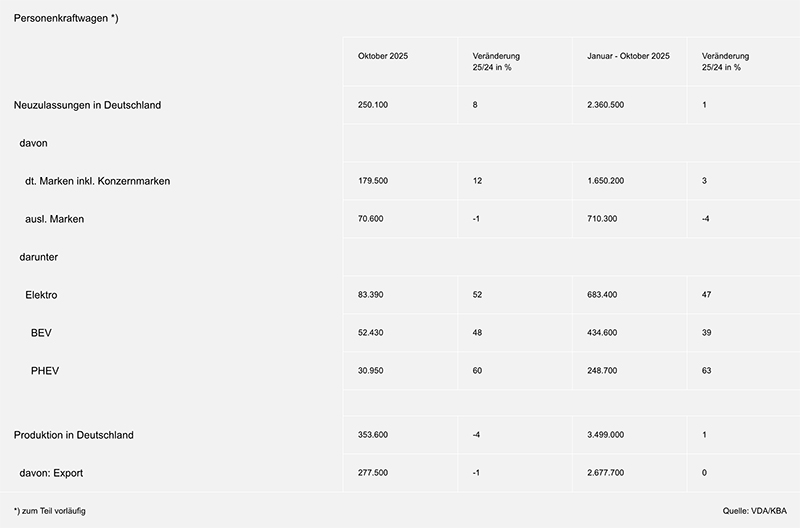800x528 pixels.
Task: Click the Oktober 2025 column header
Action: pos(383,56)
